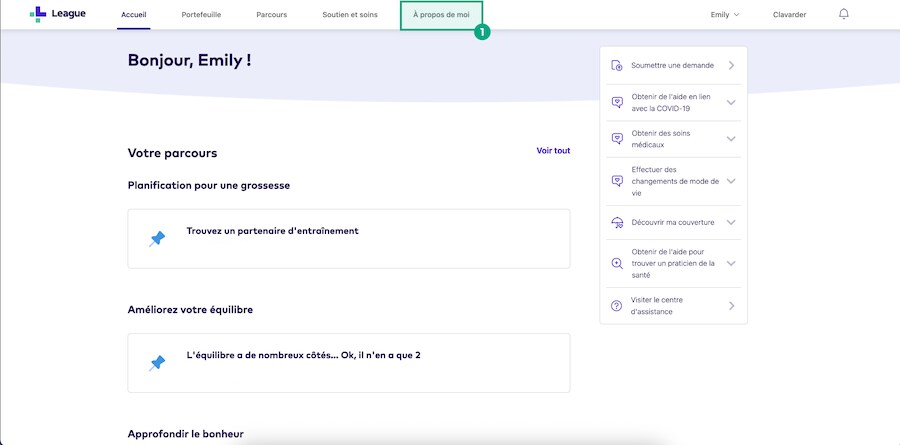The height and width of the screenshot is (445, 900).
Task: Expand Découvrir ma couverture chevron
Action: [731, 222]
